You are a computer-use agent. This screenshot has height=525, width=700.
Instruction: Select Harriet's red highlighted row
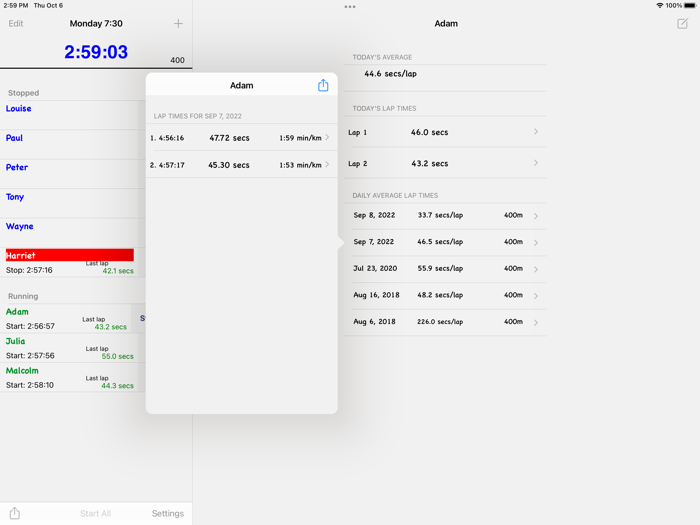(x=70, y=256)
